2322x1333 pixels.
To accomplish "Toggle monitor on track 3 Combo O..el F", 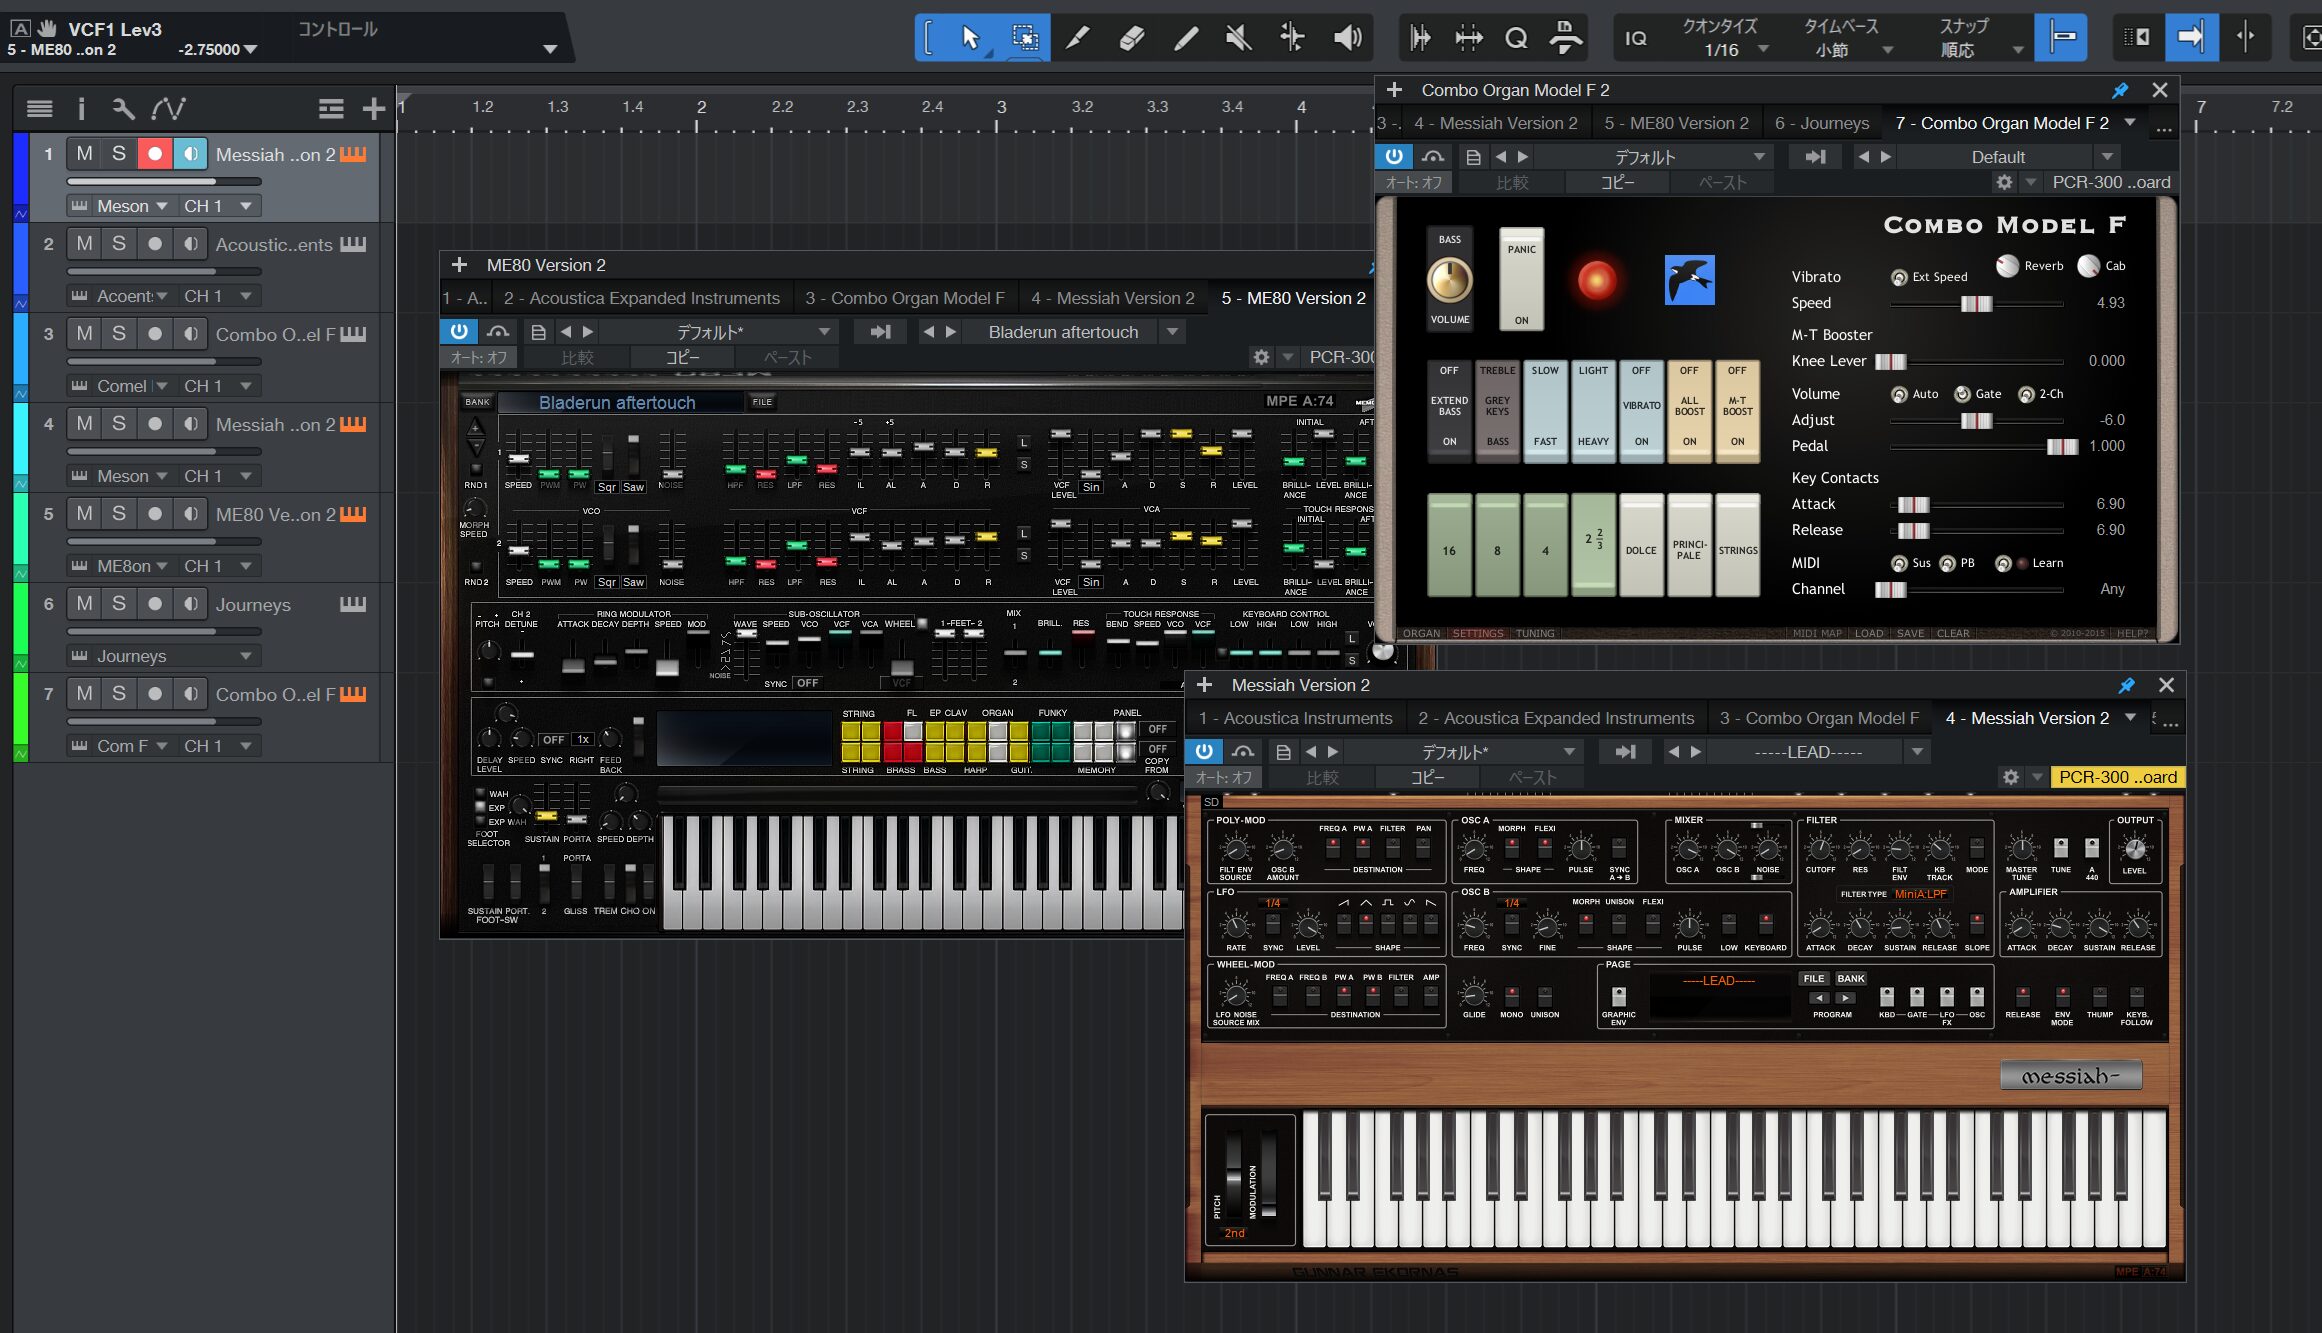I will pos(190,334).
